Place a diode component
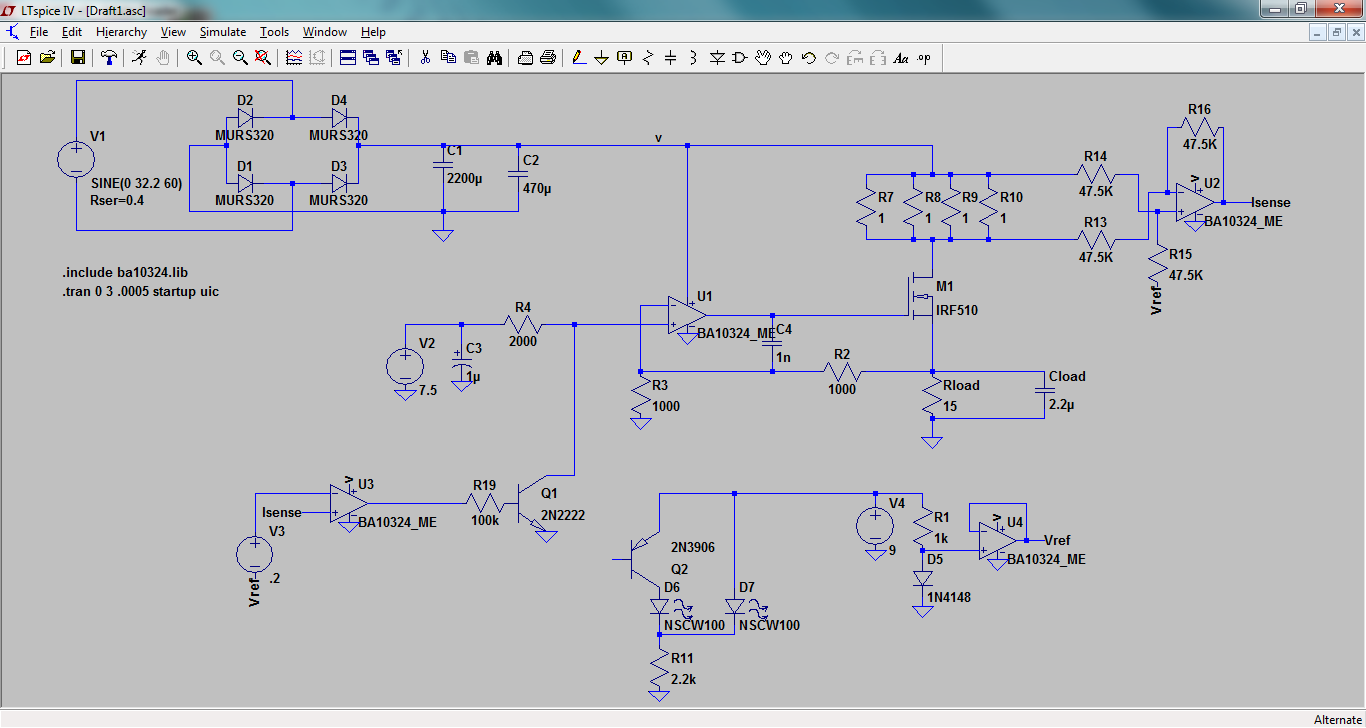The height and width of the screenshot is (728, 1366). 717,58
